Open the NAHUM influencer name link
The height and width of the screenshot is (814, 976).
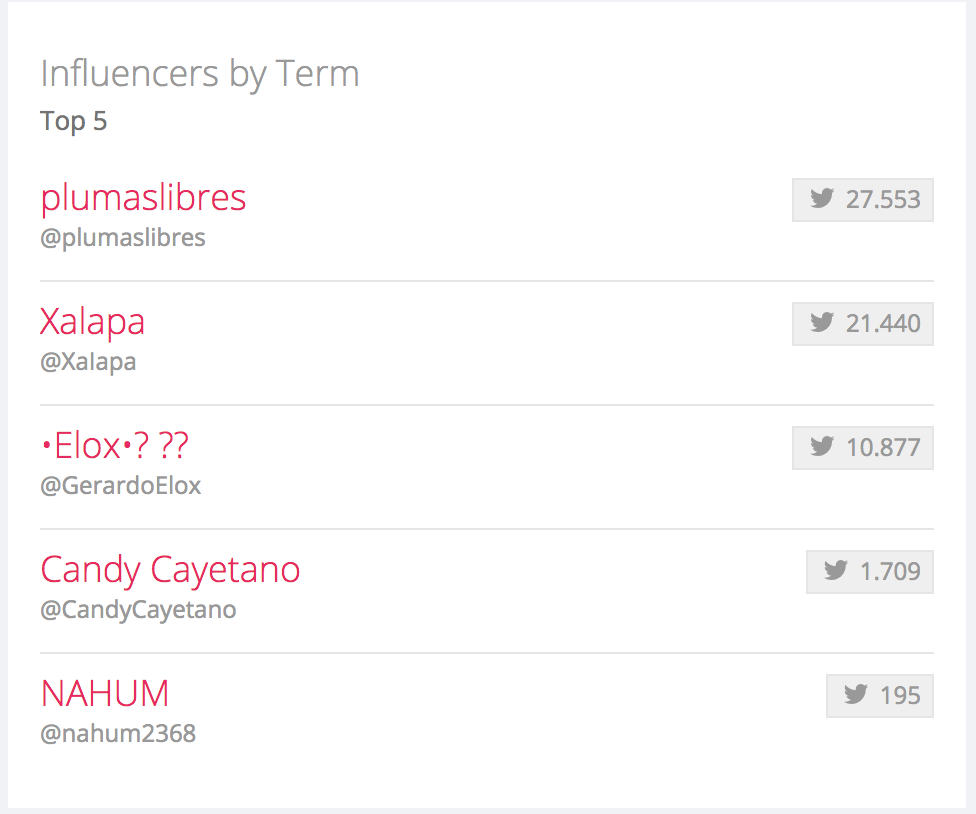(105, 693)
